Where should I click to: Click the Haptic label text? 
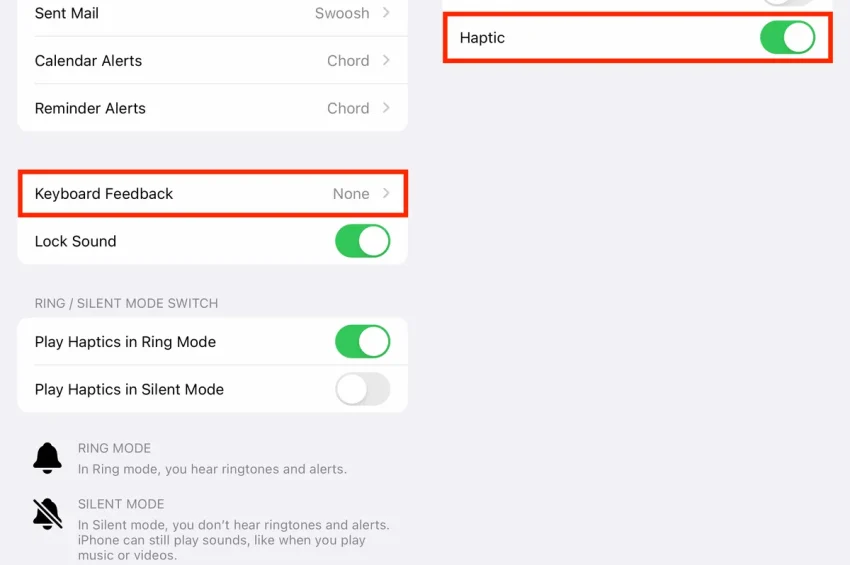[x=482, y=38]
